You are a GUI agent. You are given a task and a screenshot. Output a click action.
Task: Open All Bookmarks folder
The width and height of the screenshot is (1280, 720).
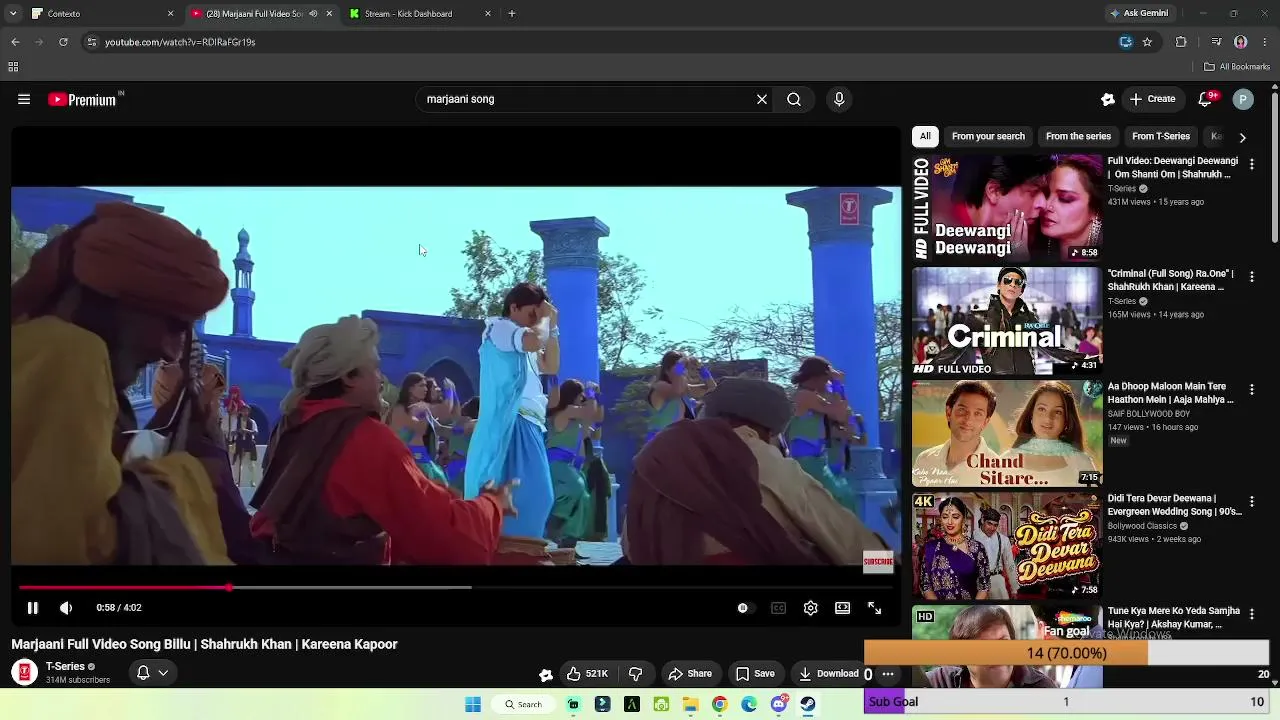[x=1237, y=67]
